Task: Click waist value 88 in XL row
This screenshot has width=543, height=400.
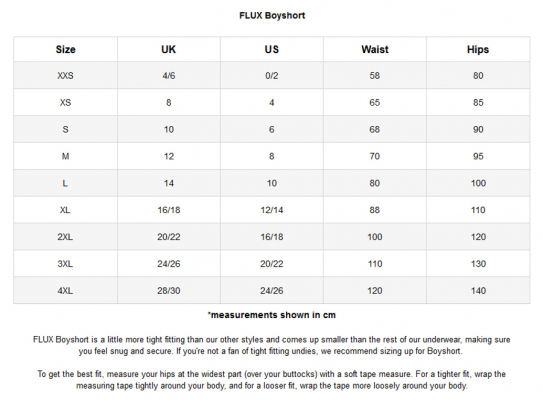Action: (375, 210)
